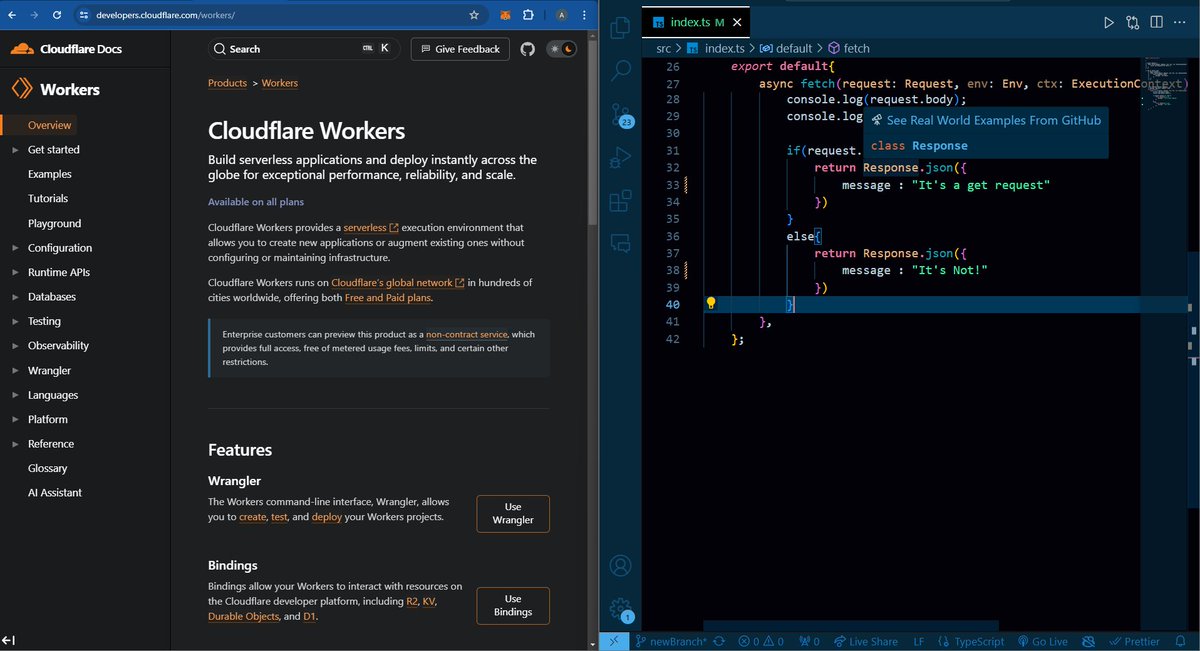Open the Glossary sidebar item
Image resolution: width=1200 pixels, height=651 pixels.
pos(47,468)
